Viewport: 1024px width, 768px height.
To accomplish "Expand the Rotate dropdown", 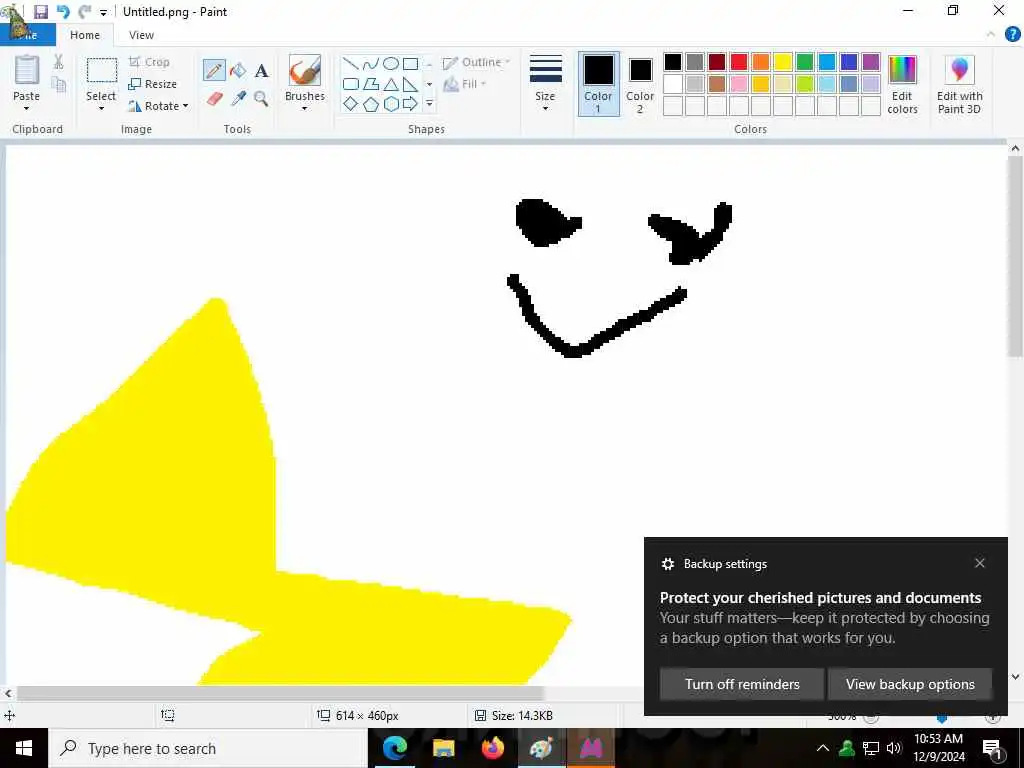I will [185, 106].
